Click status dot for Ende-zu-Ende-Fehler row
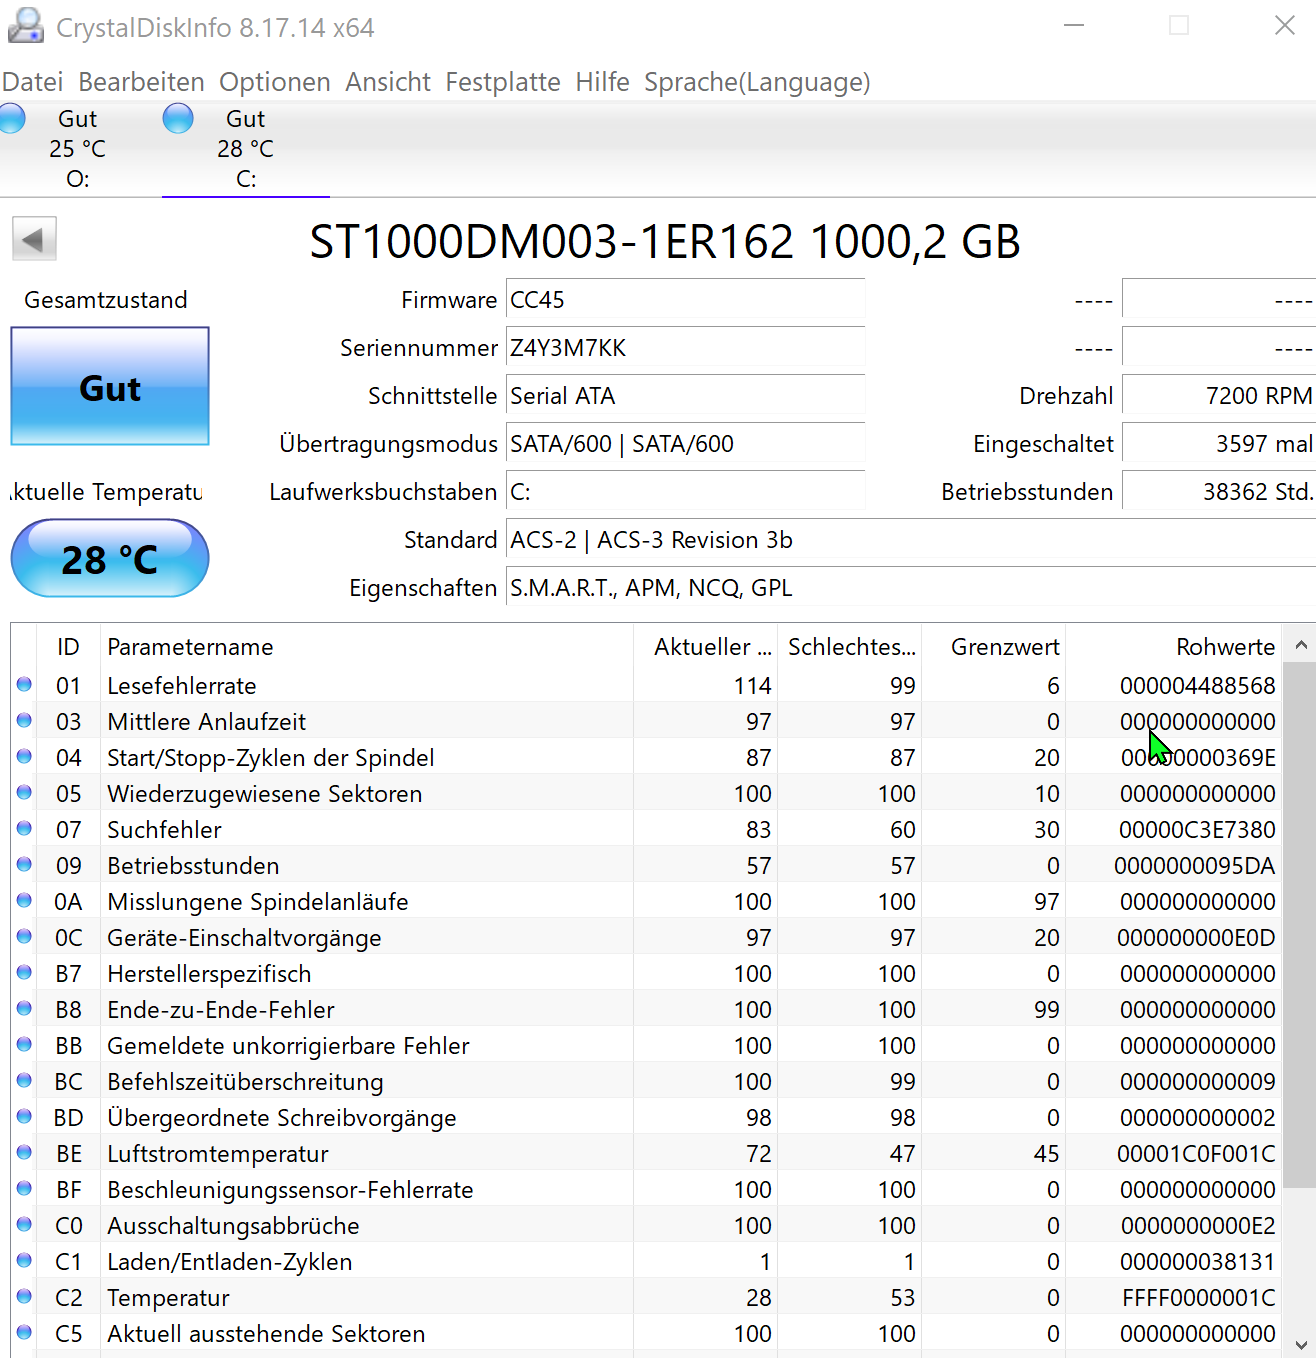 (24, 1009)
